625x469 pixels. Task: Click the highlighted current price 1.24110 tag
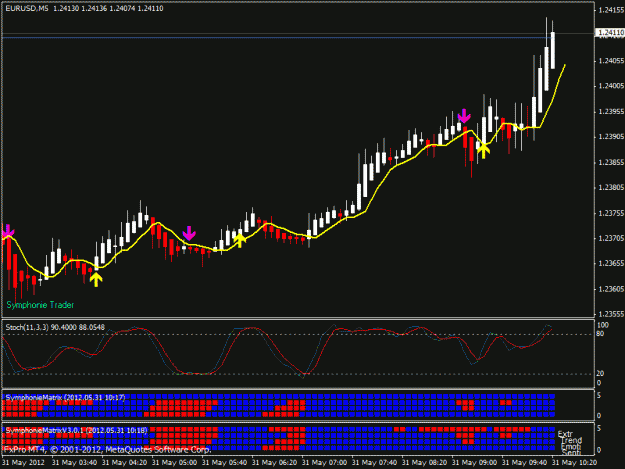[x=610, y=33]
